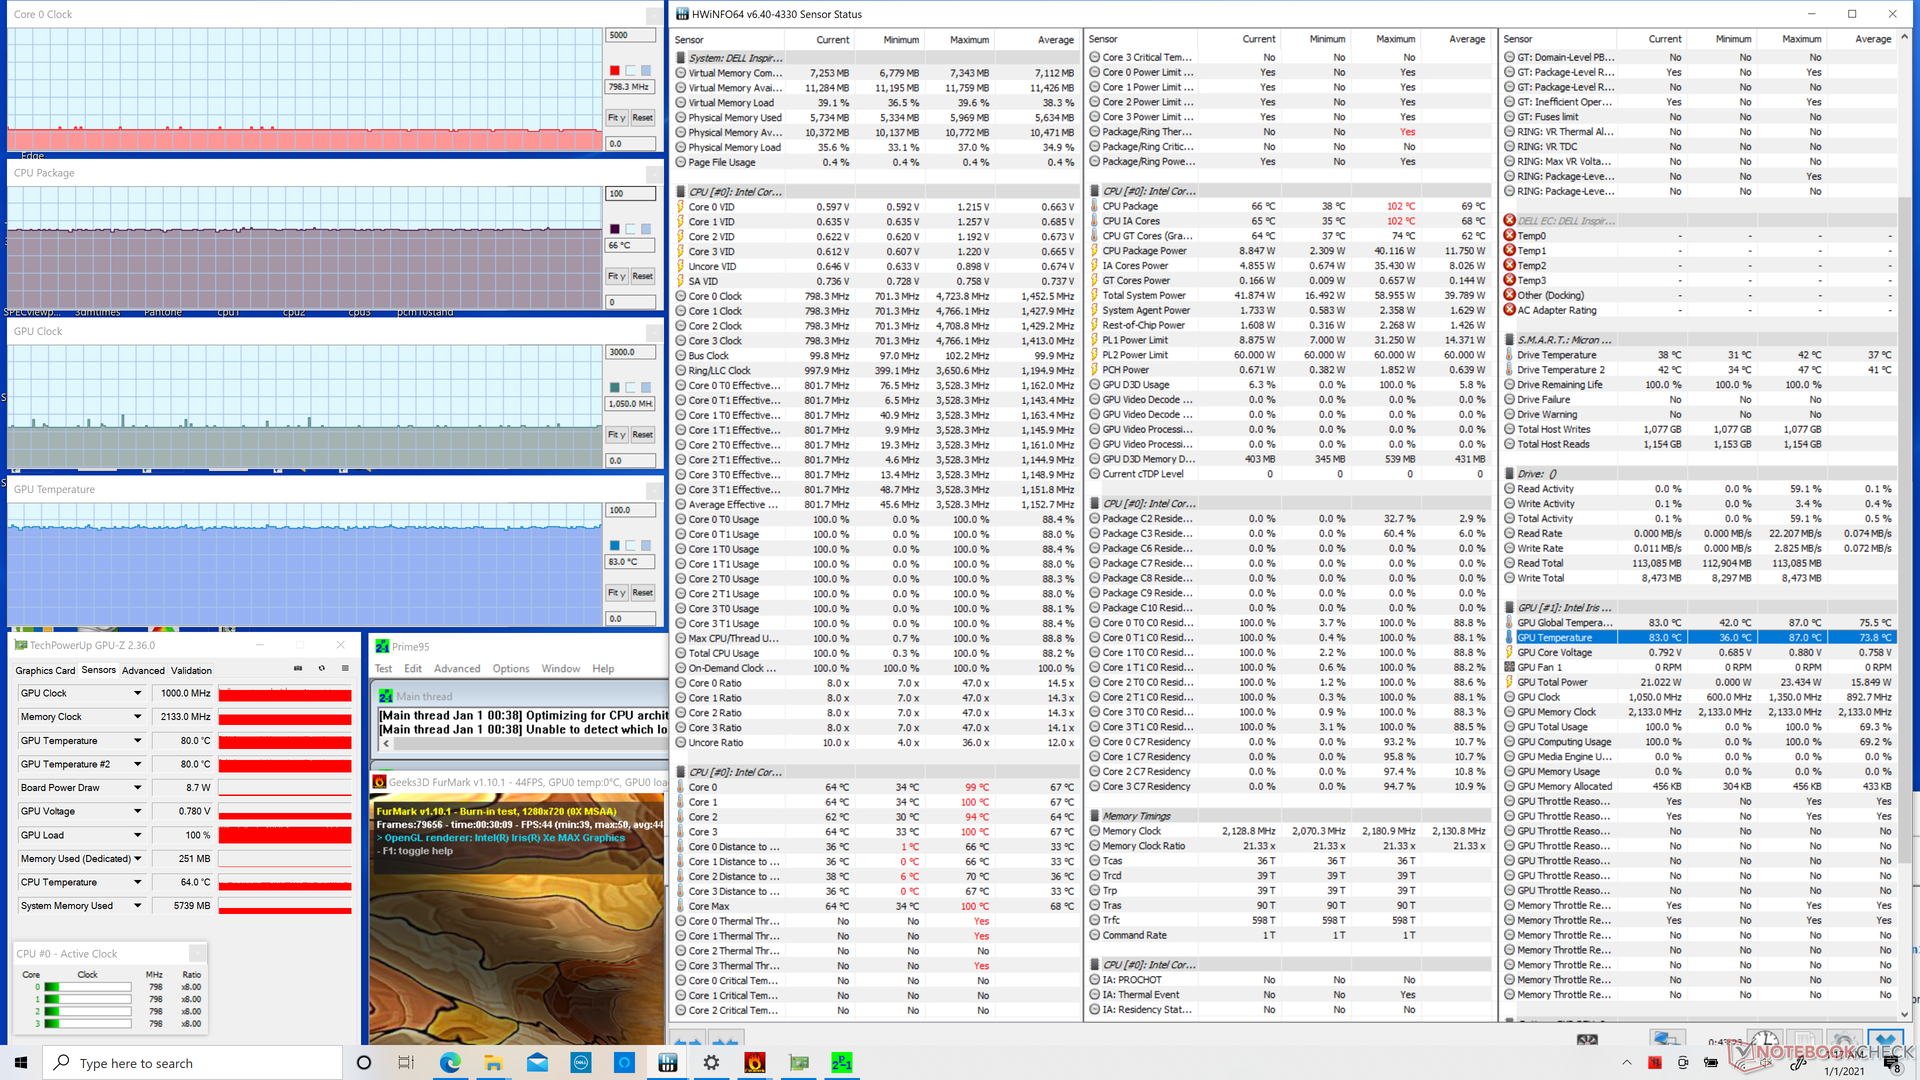
Task: Click the red color swatch in Core 0 Clock graph
Action: 615,70
